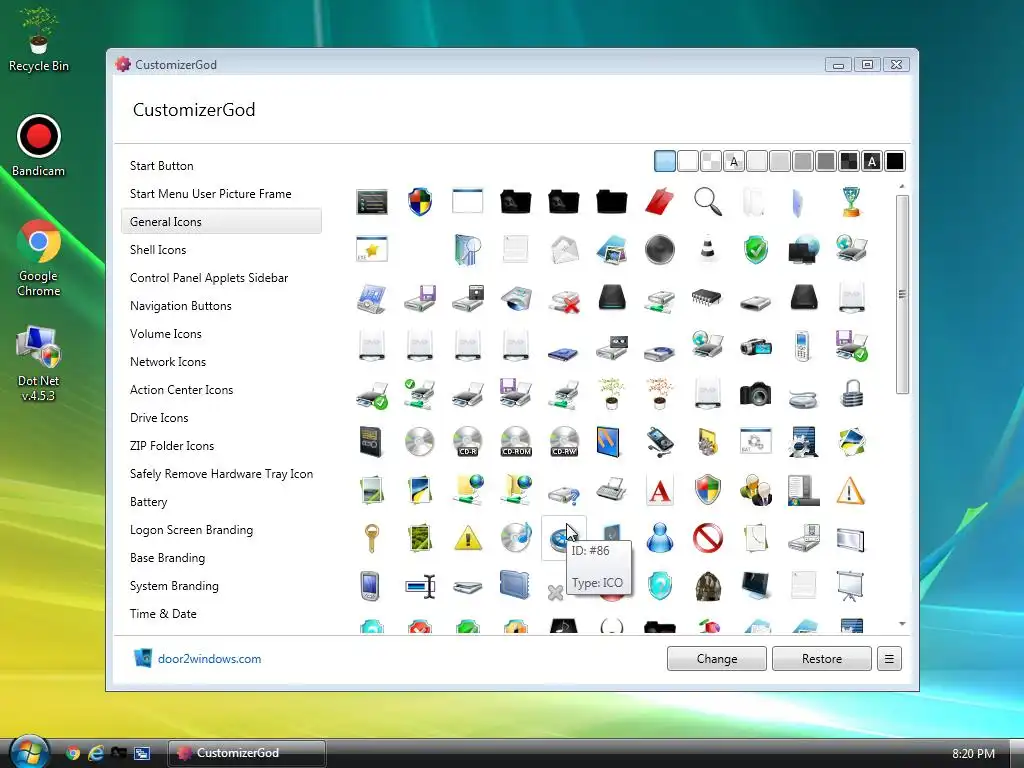This screenshot has width=1024, height=768.
Task: Open the Recycle Bin desktop icon
Action: coord(39,40)
